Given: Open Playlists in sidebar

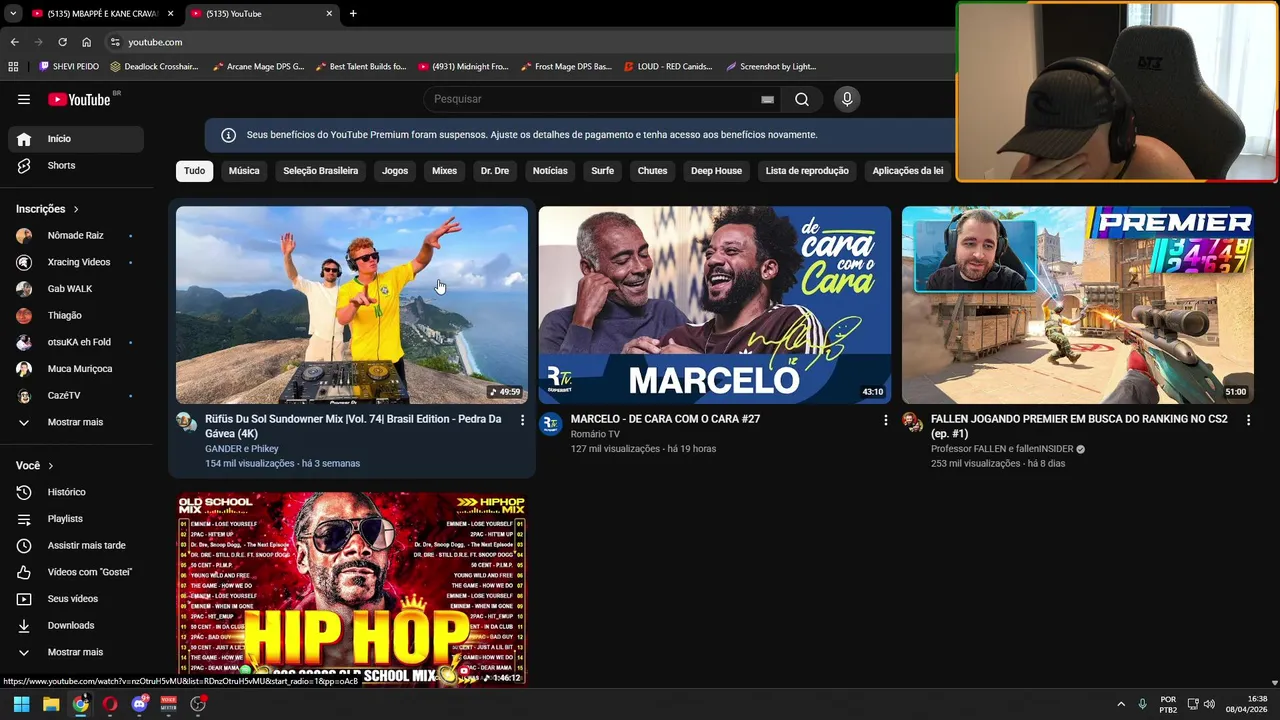Looking at the screenshot, I should 76,519.
